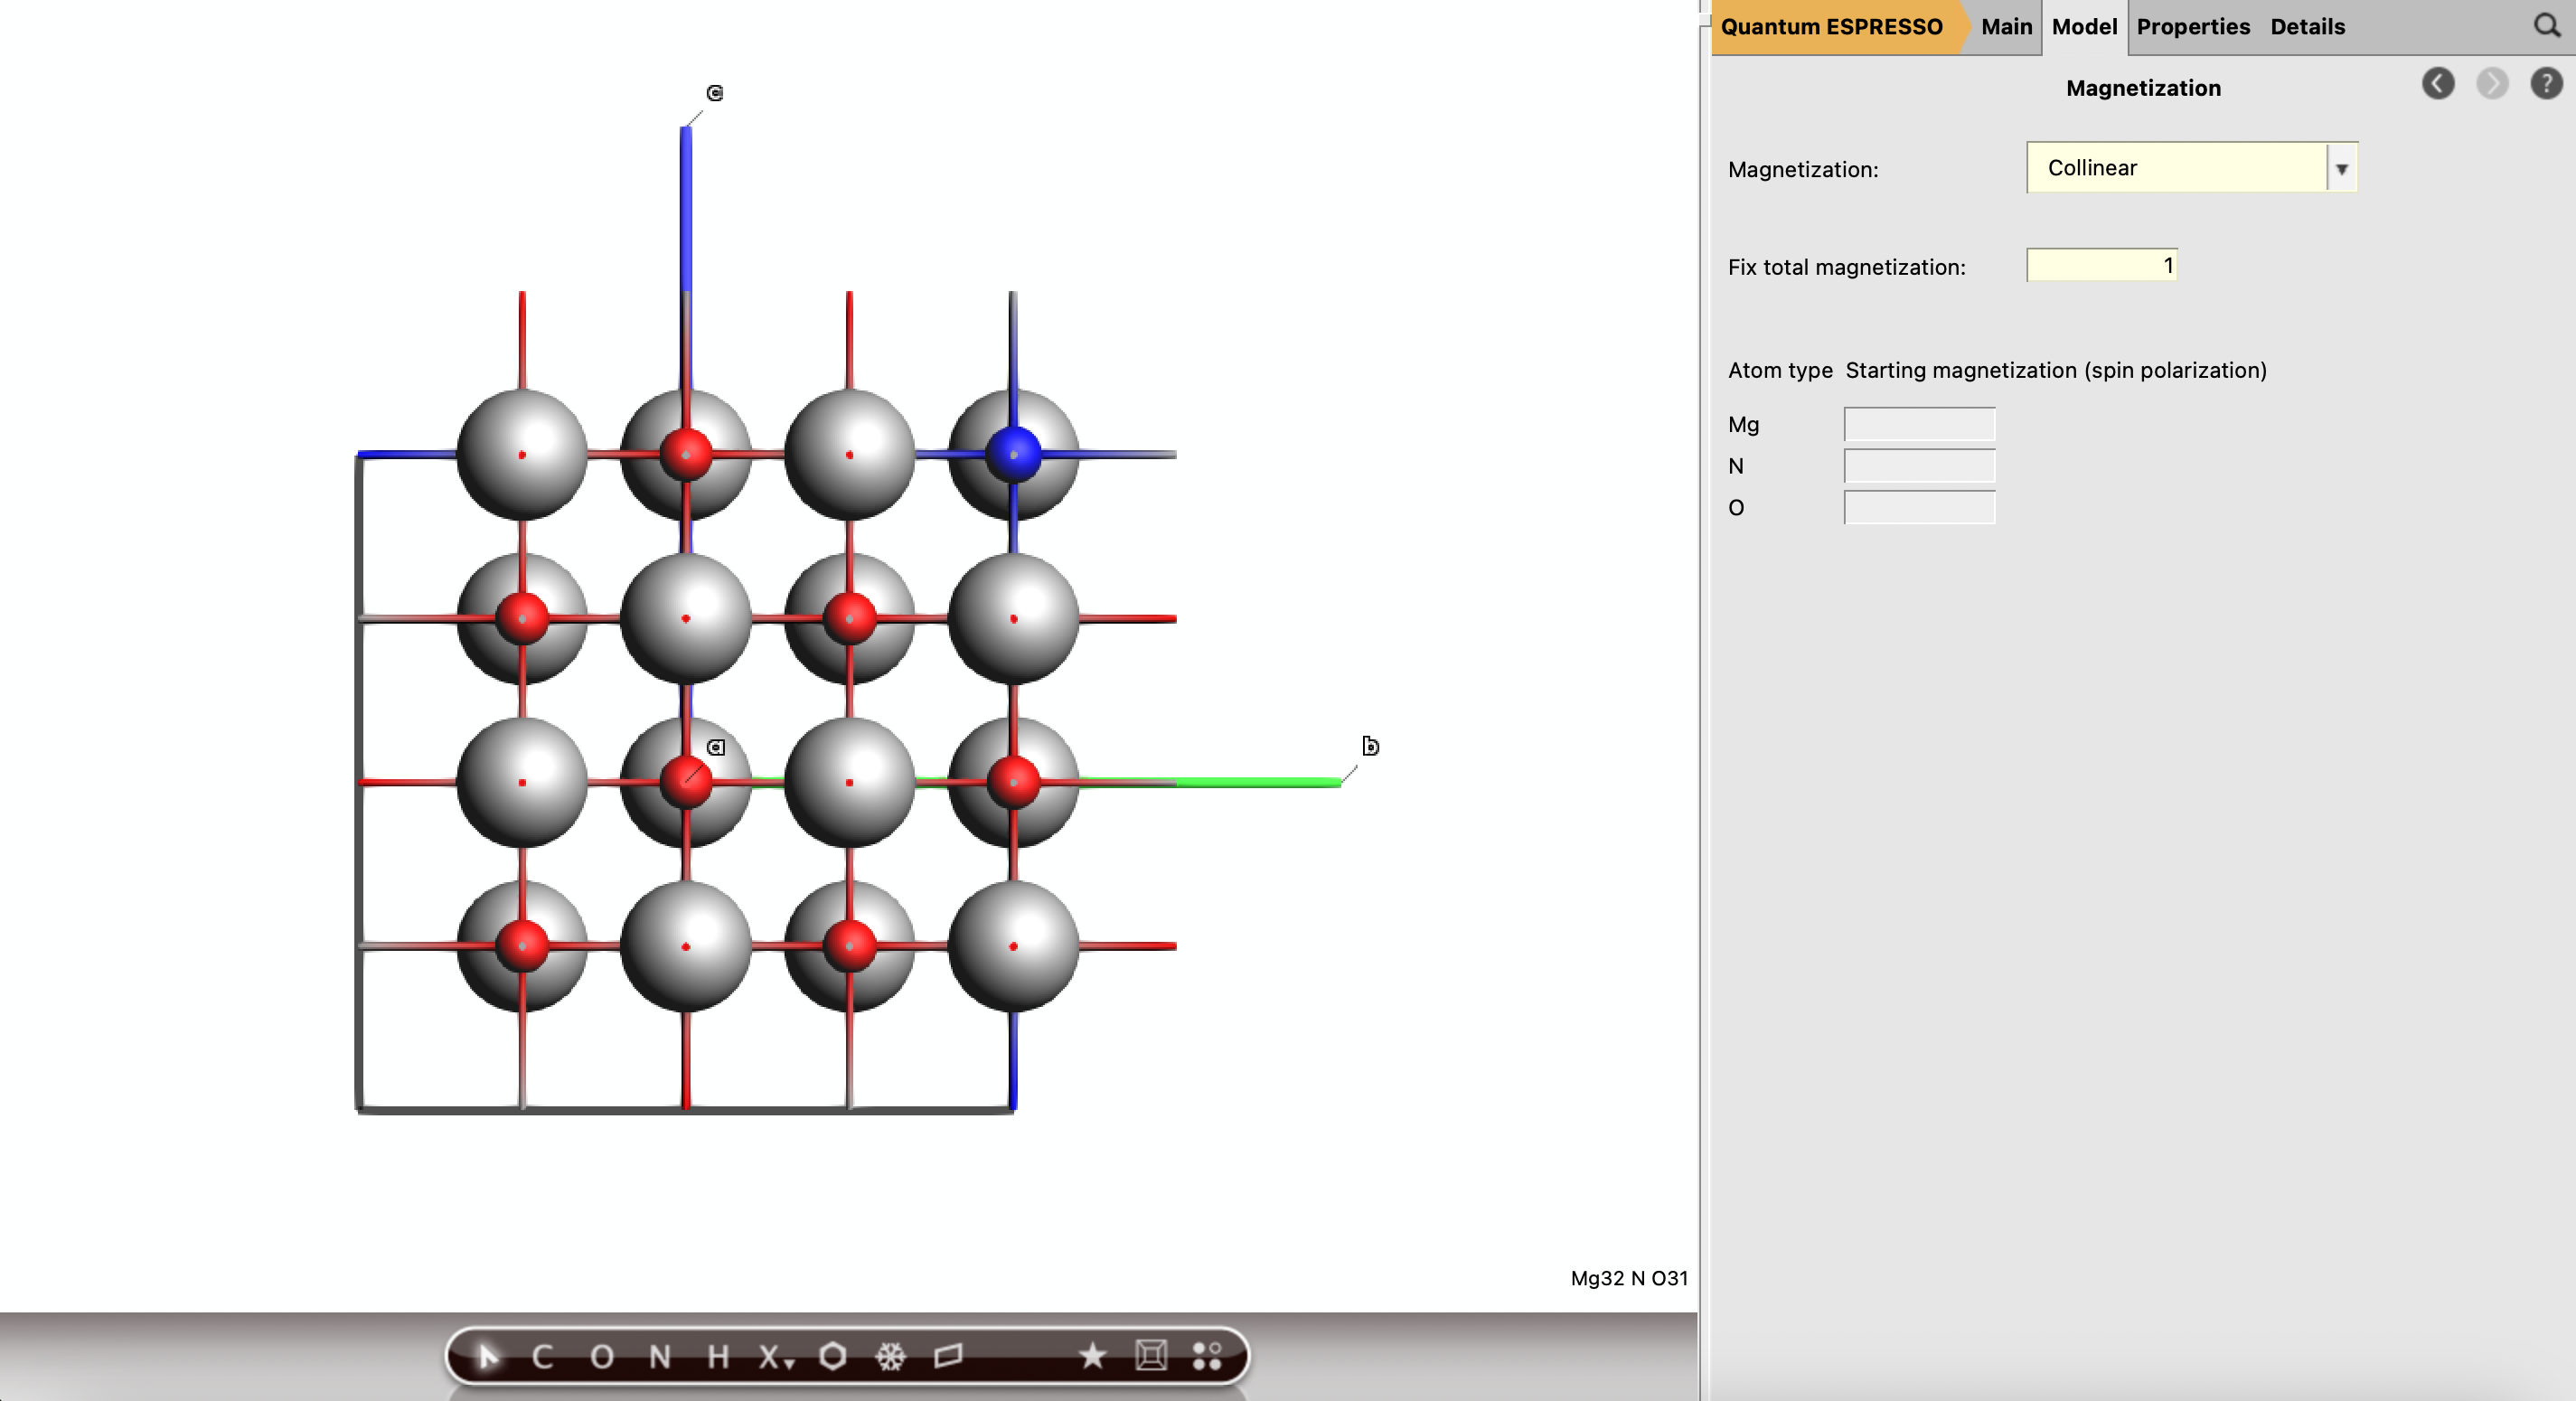Screen dimensions: 2576x1401
Task: Open the Magnetization Collinear dropdown
Action: (2190, 168)
